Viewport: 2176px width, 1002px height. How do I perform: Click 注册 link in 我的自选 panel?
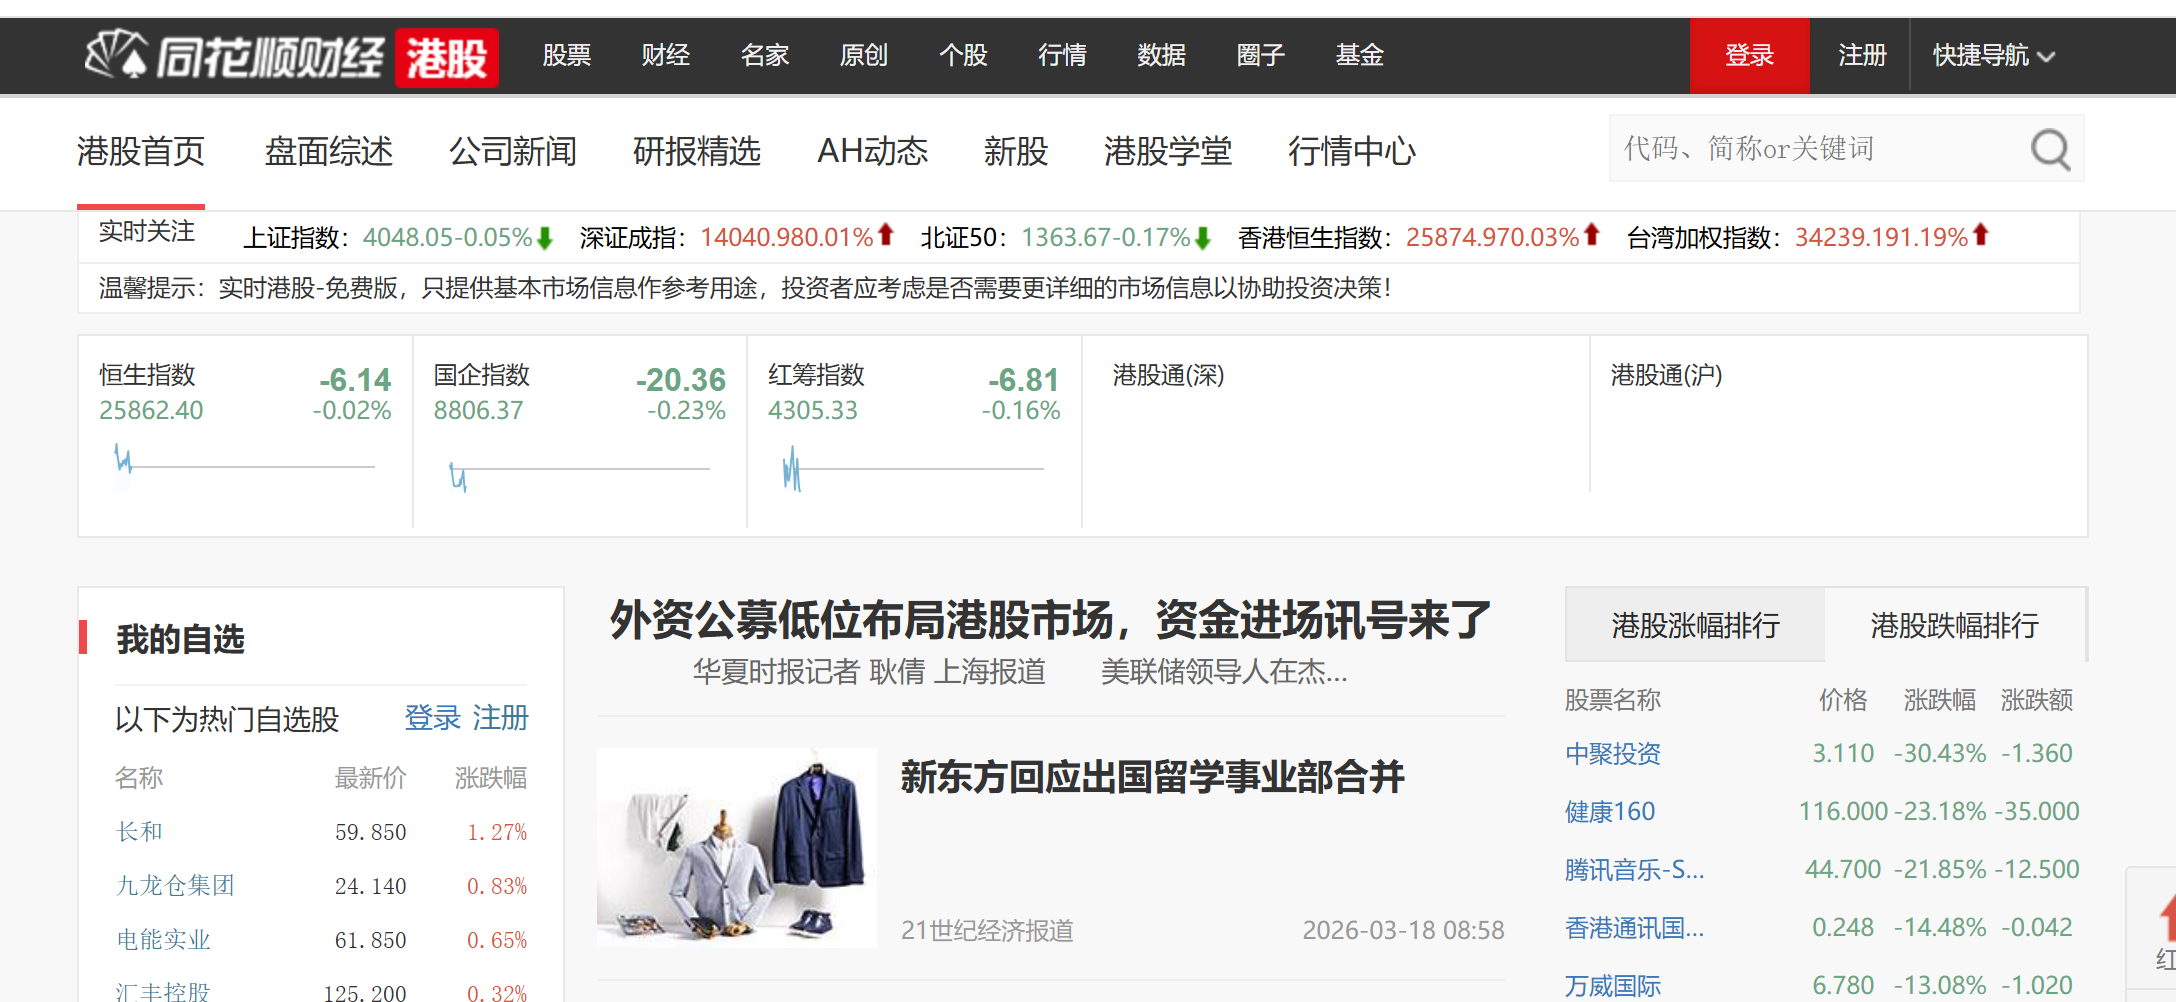click(500, 718)
